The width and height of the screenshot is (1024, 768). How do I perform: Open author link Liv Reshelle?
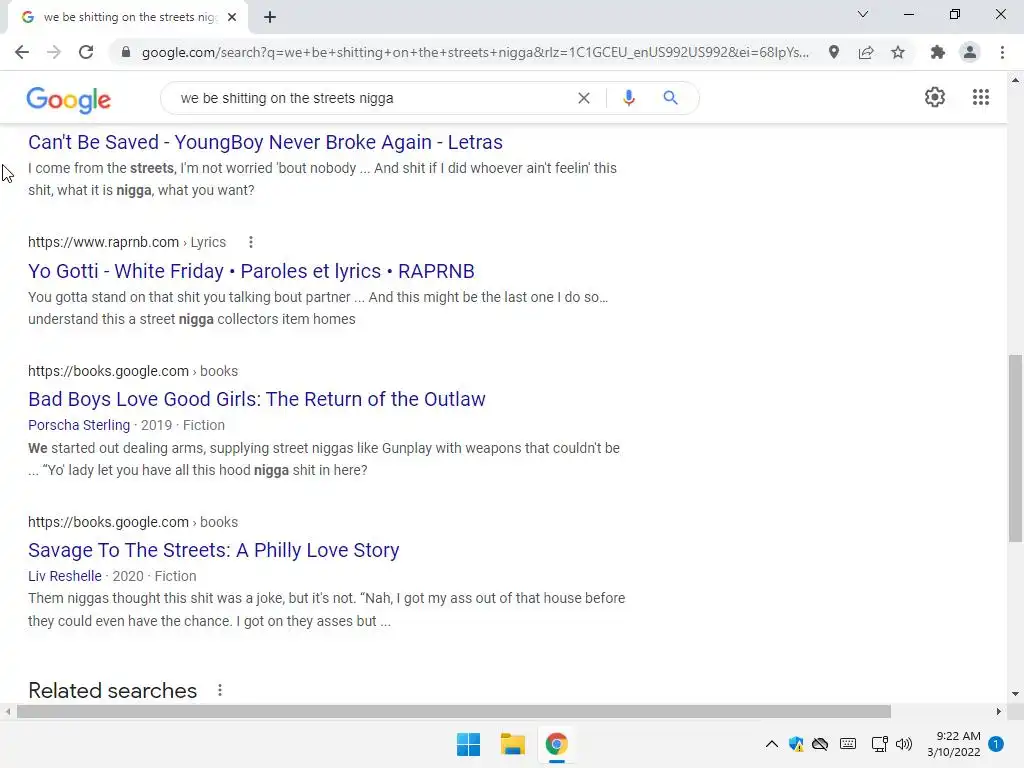point(65,576)
